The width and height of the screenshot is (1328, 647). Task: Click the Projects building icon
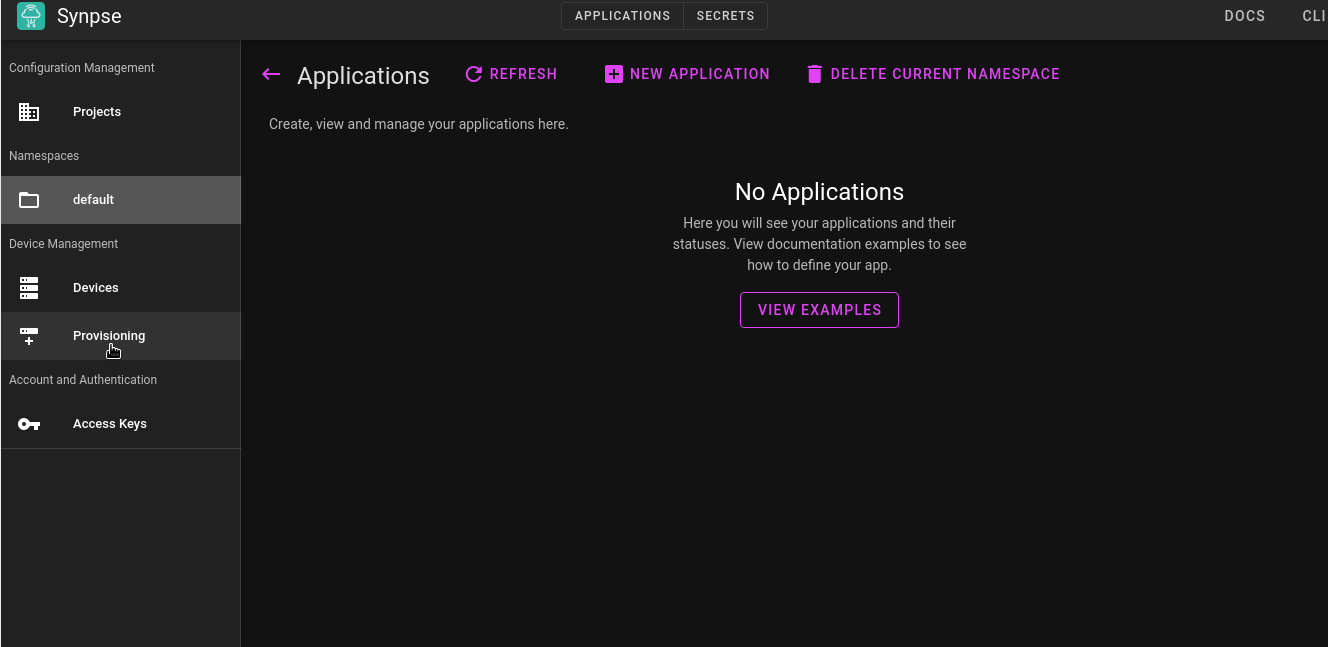[x=29, y=112]
